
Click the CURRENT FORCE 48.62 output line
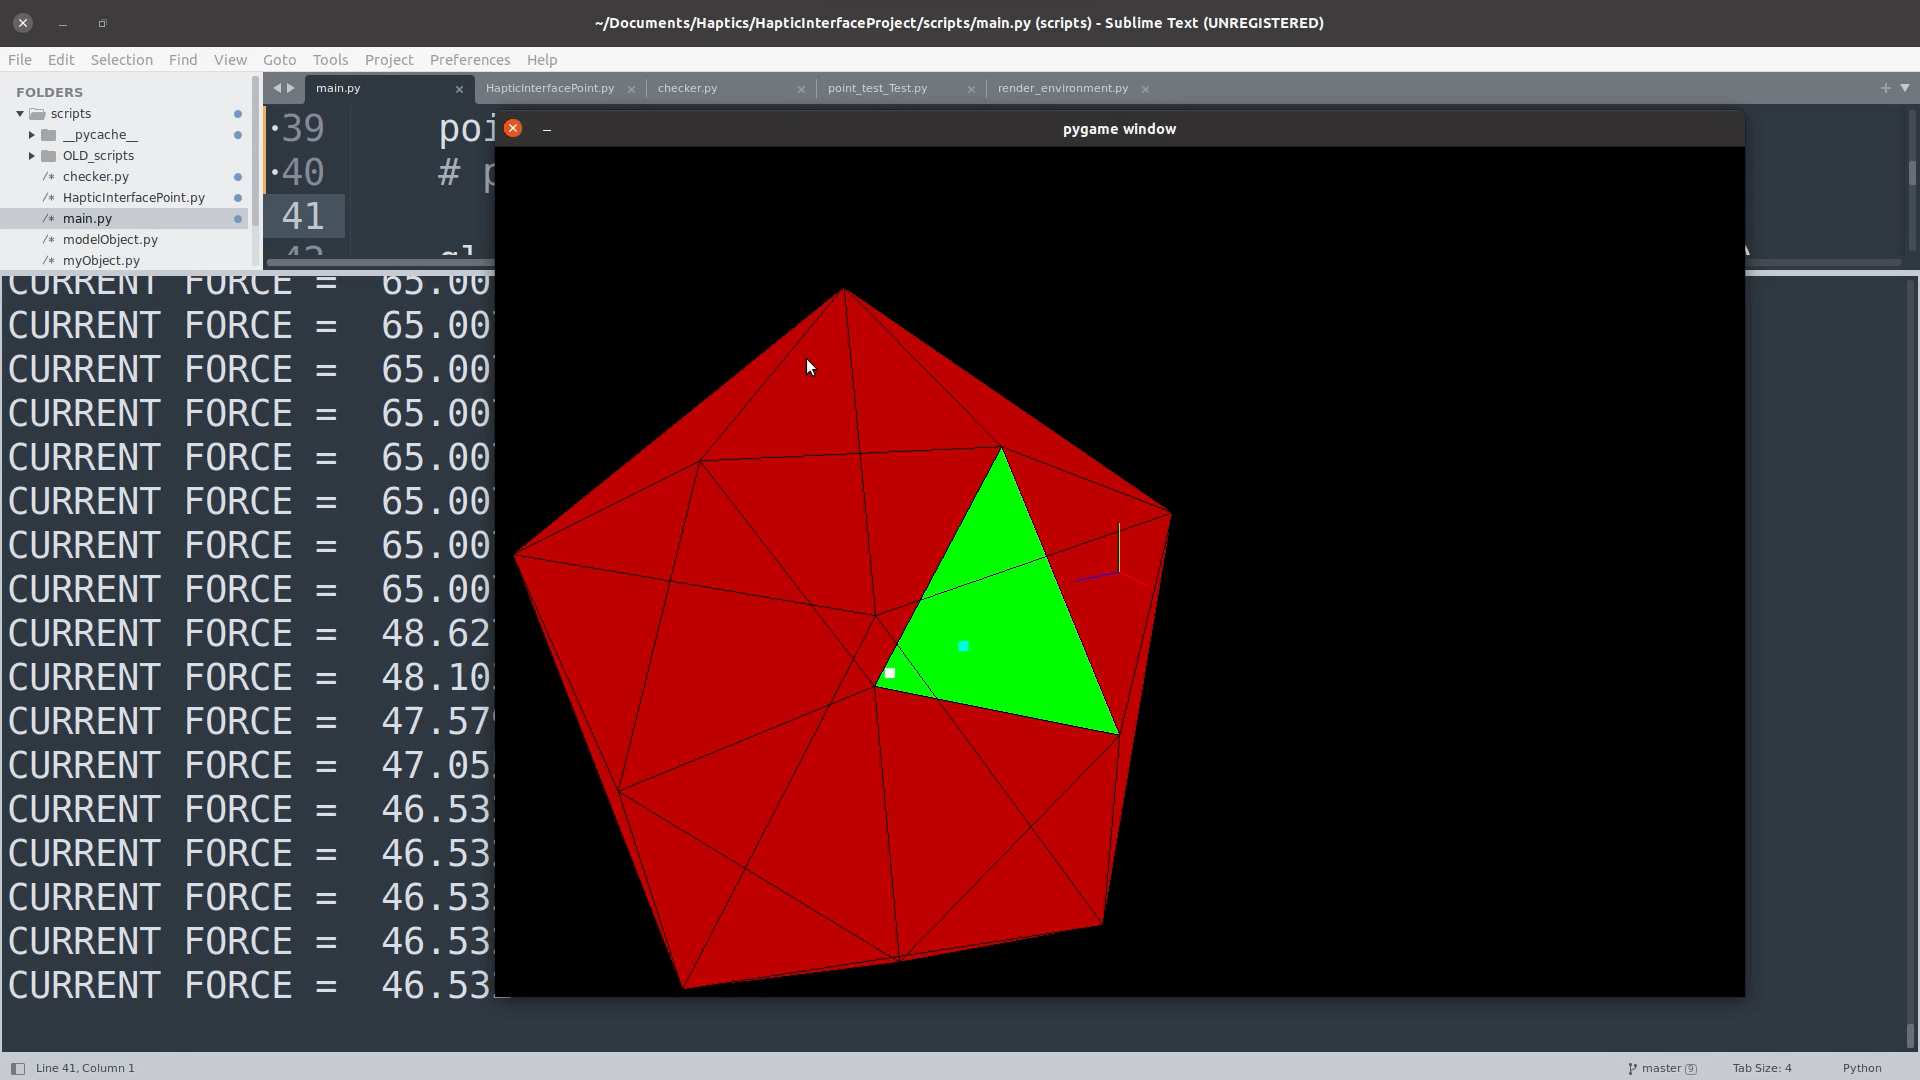coord(250,633)
